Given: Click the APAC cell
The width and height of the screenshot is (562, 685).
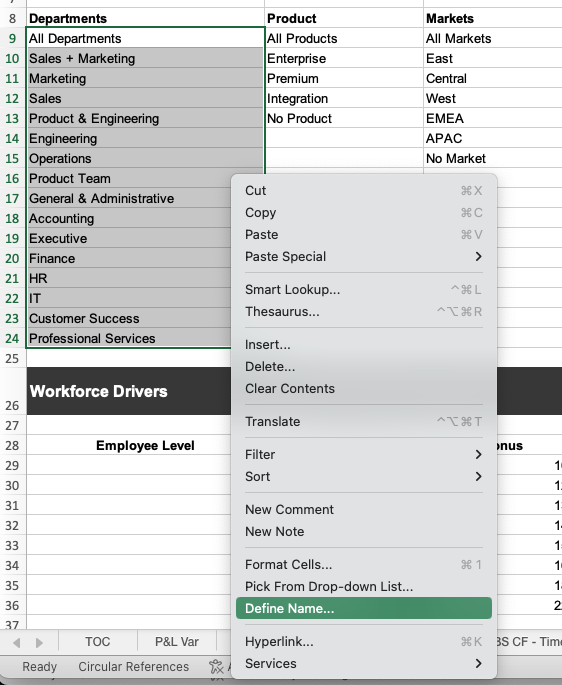Looking at the screenshot, I should point(493,138).
